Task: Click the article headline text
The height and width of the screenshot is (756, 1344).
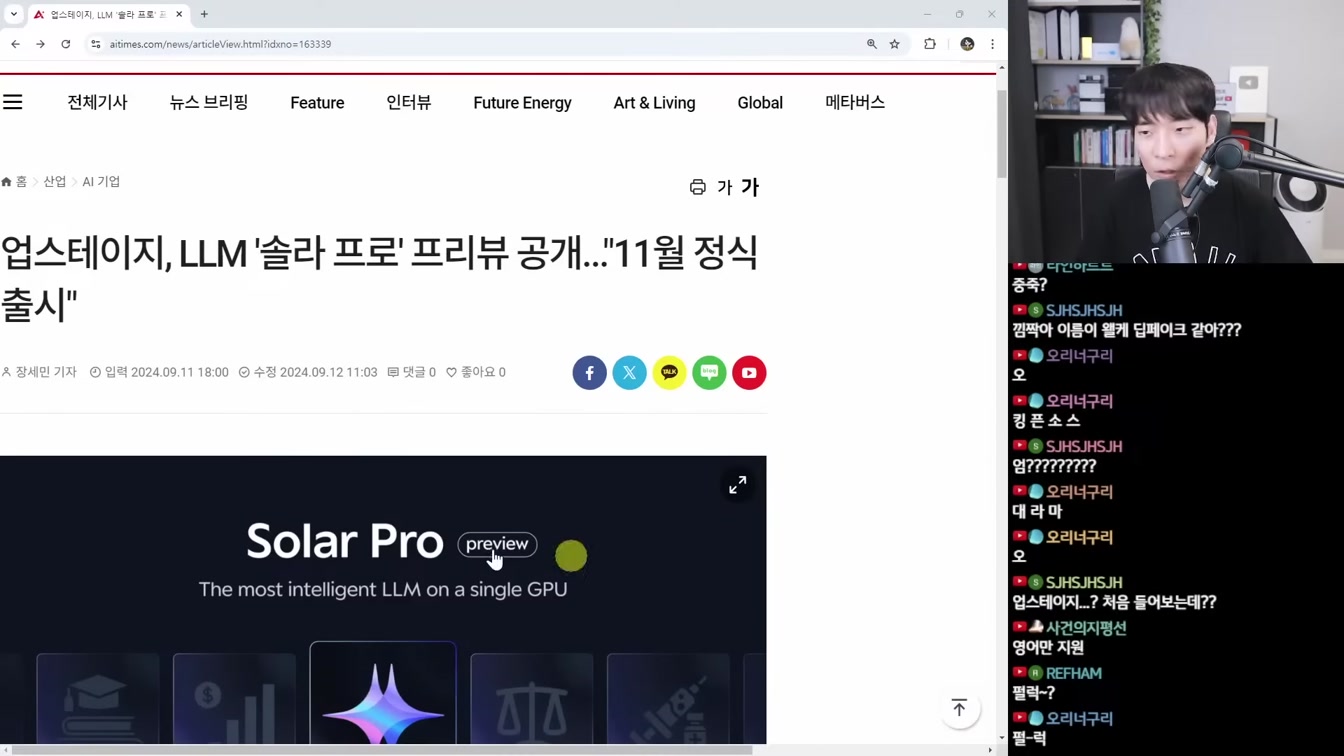Action: (379, 279)
